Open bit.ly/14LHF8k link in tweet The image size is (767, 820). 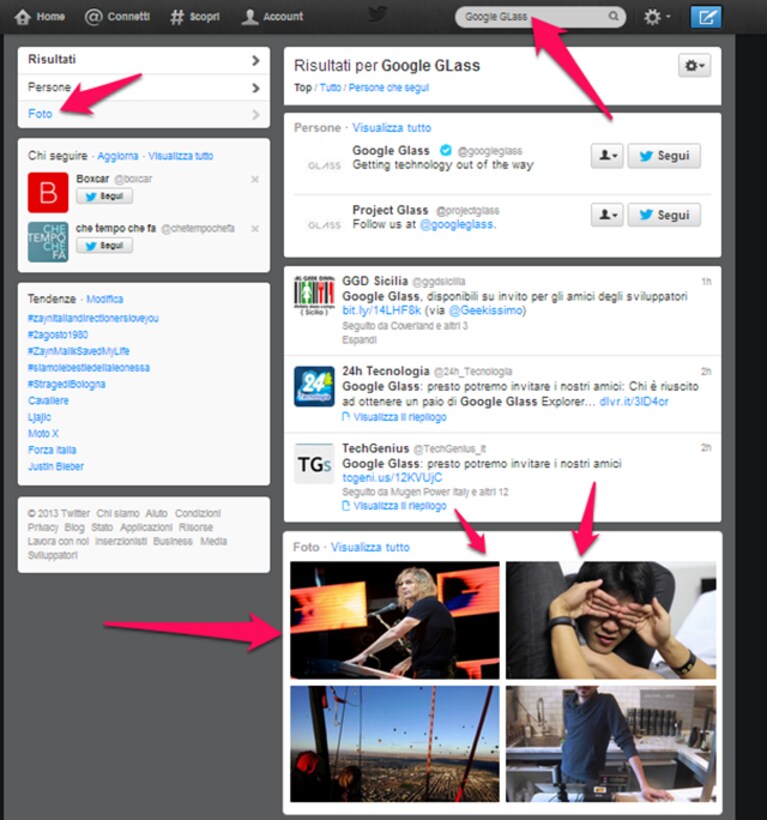click(382, 311)
